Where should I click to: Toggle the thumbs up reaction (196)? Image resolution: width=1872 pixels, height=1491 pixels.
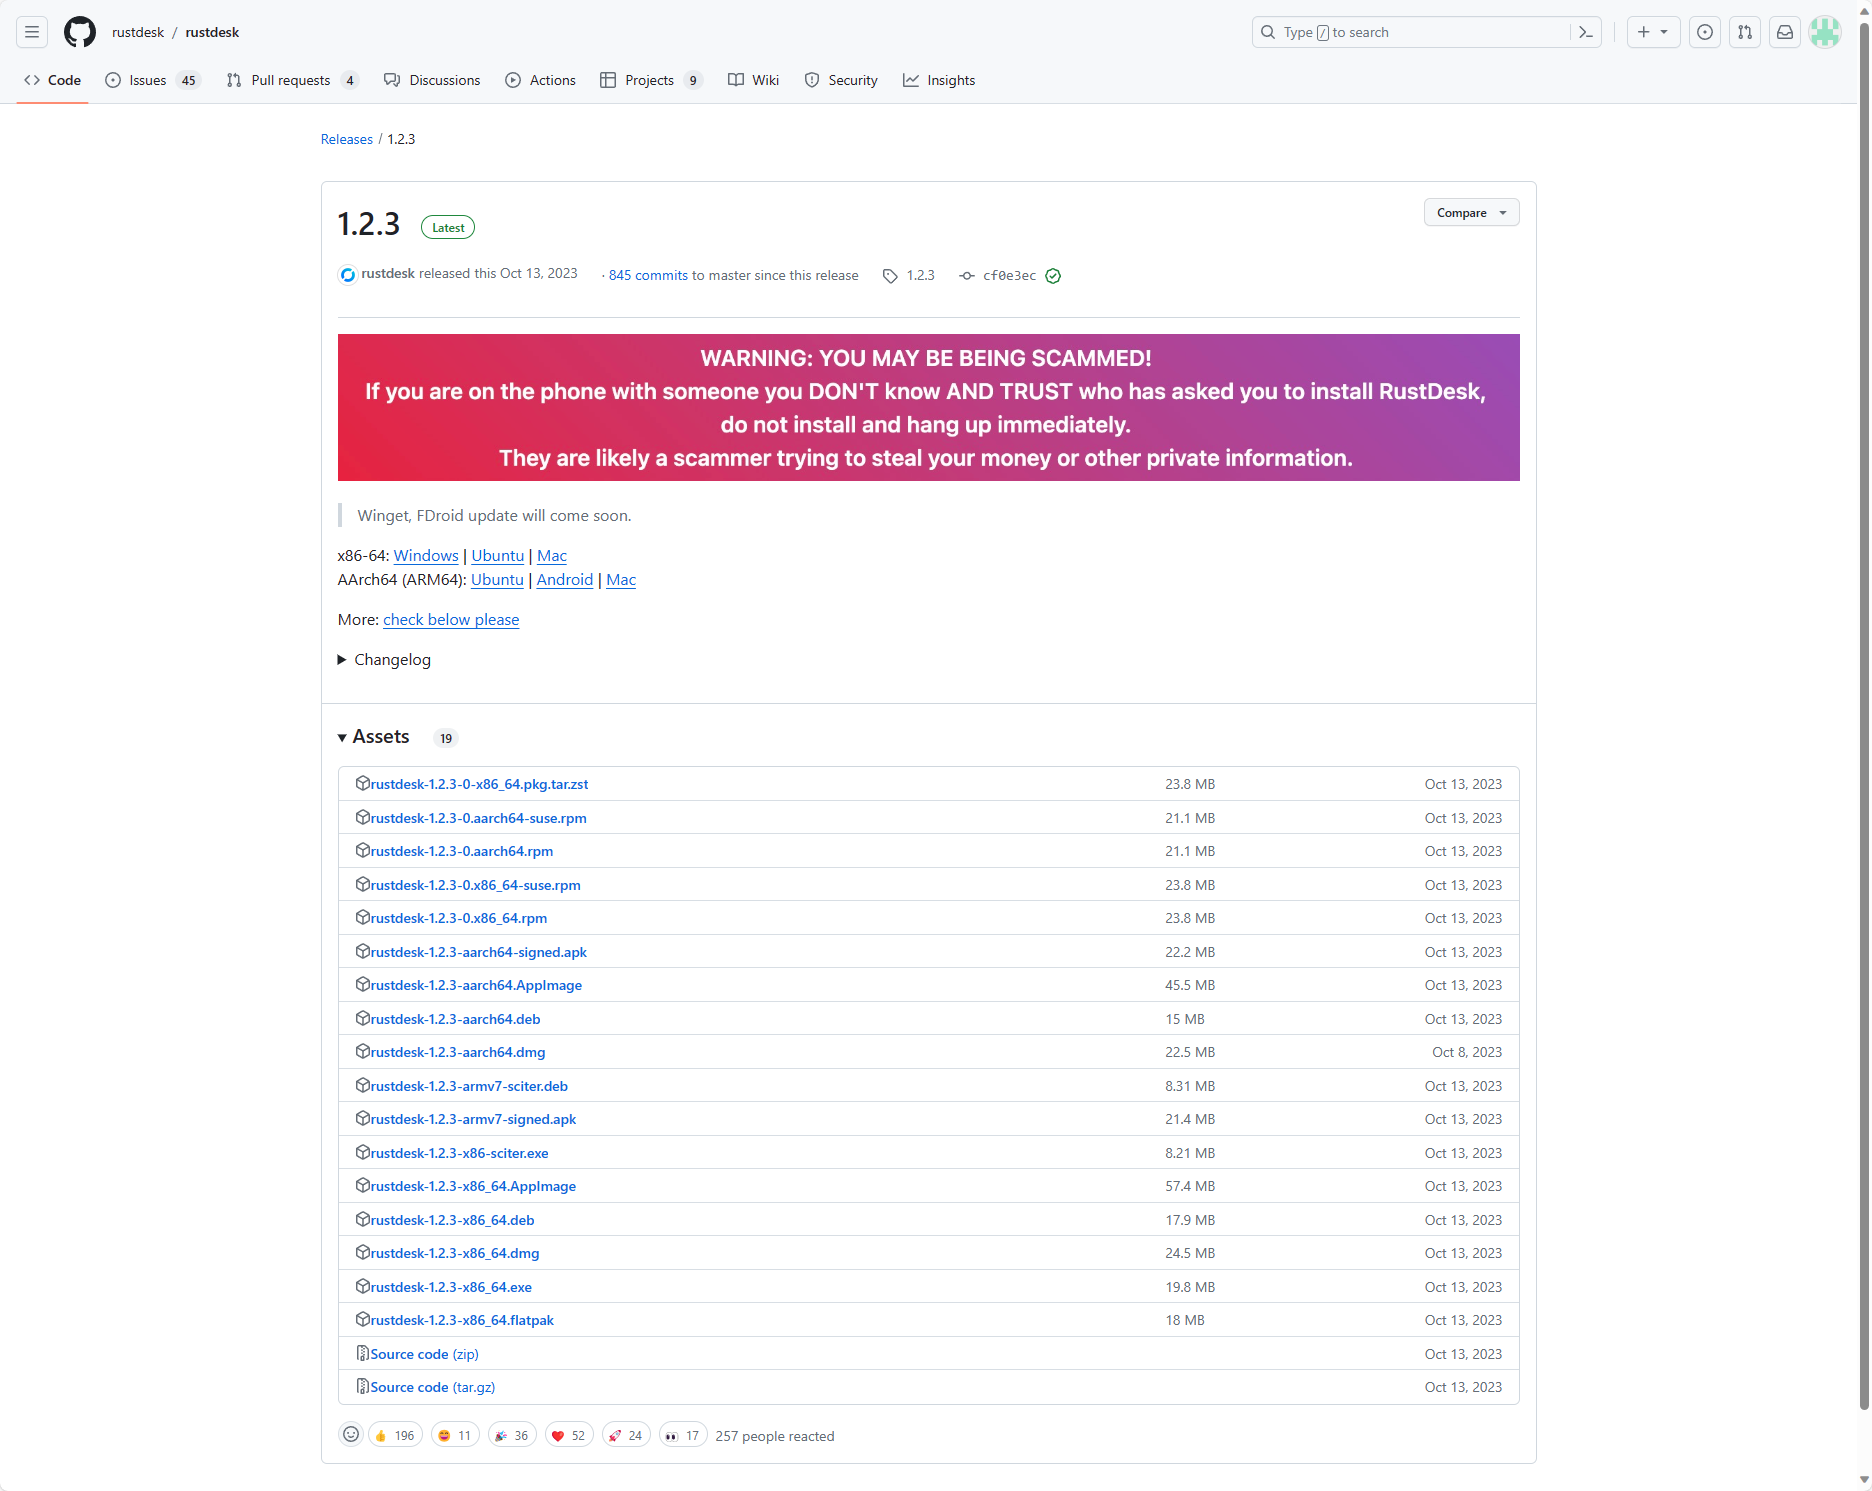coord(395,1435)
